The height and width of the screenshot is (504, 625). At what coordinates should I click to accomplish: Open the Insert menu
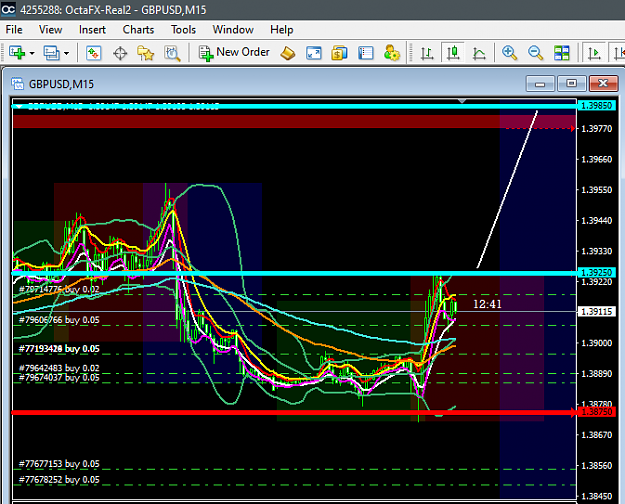click(x=92, y=30)
